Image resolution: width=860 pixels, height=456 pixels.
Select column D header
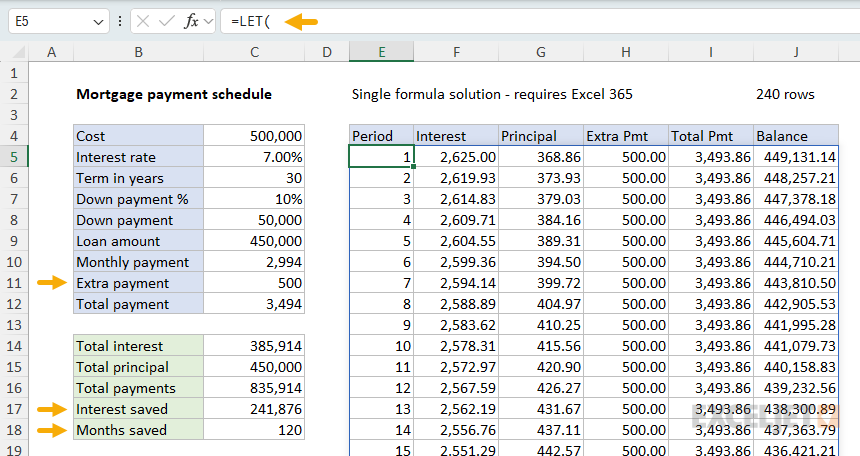point(327,52)
